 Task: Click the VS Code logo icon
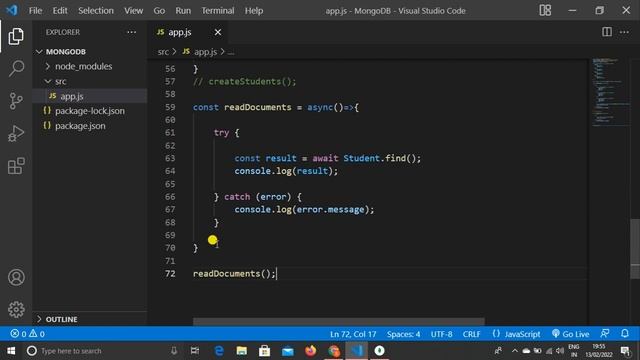coord(12,10)
